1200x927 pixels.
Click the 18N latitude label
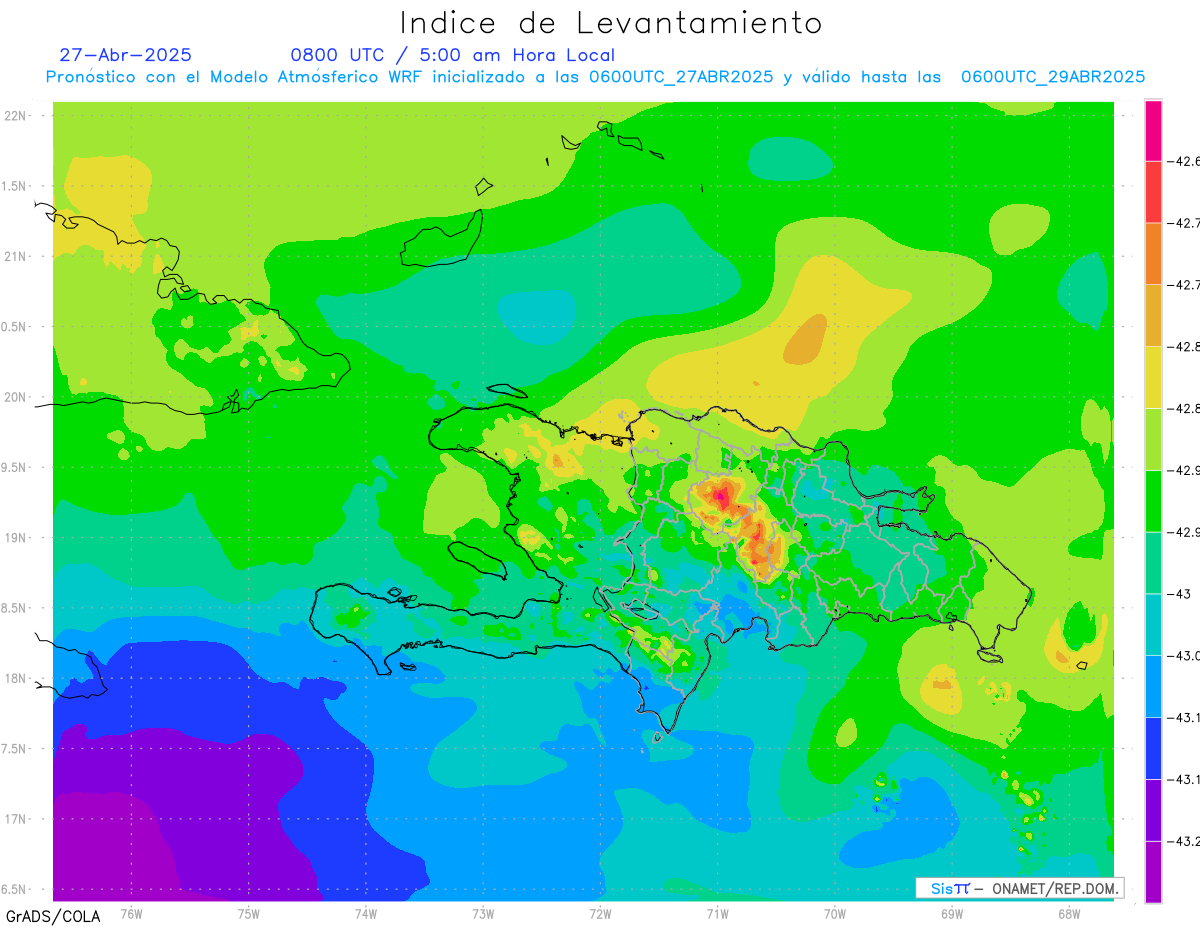pos(15,678)
